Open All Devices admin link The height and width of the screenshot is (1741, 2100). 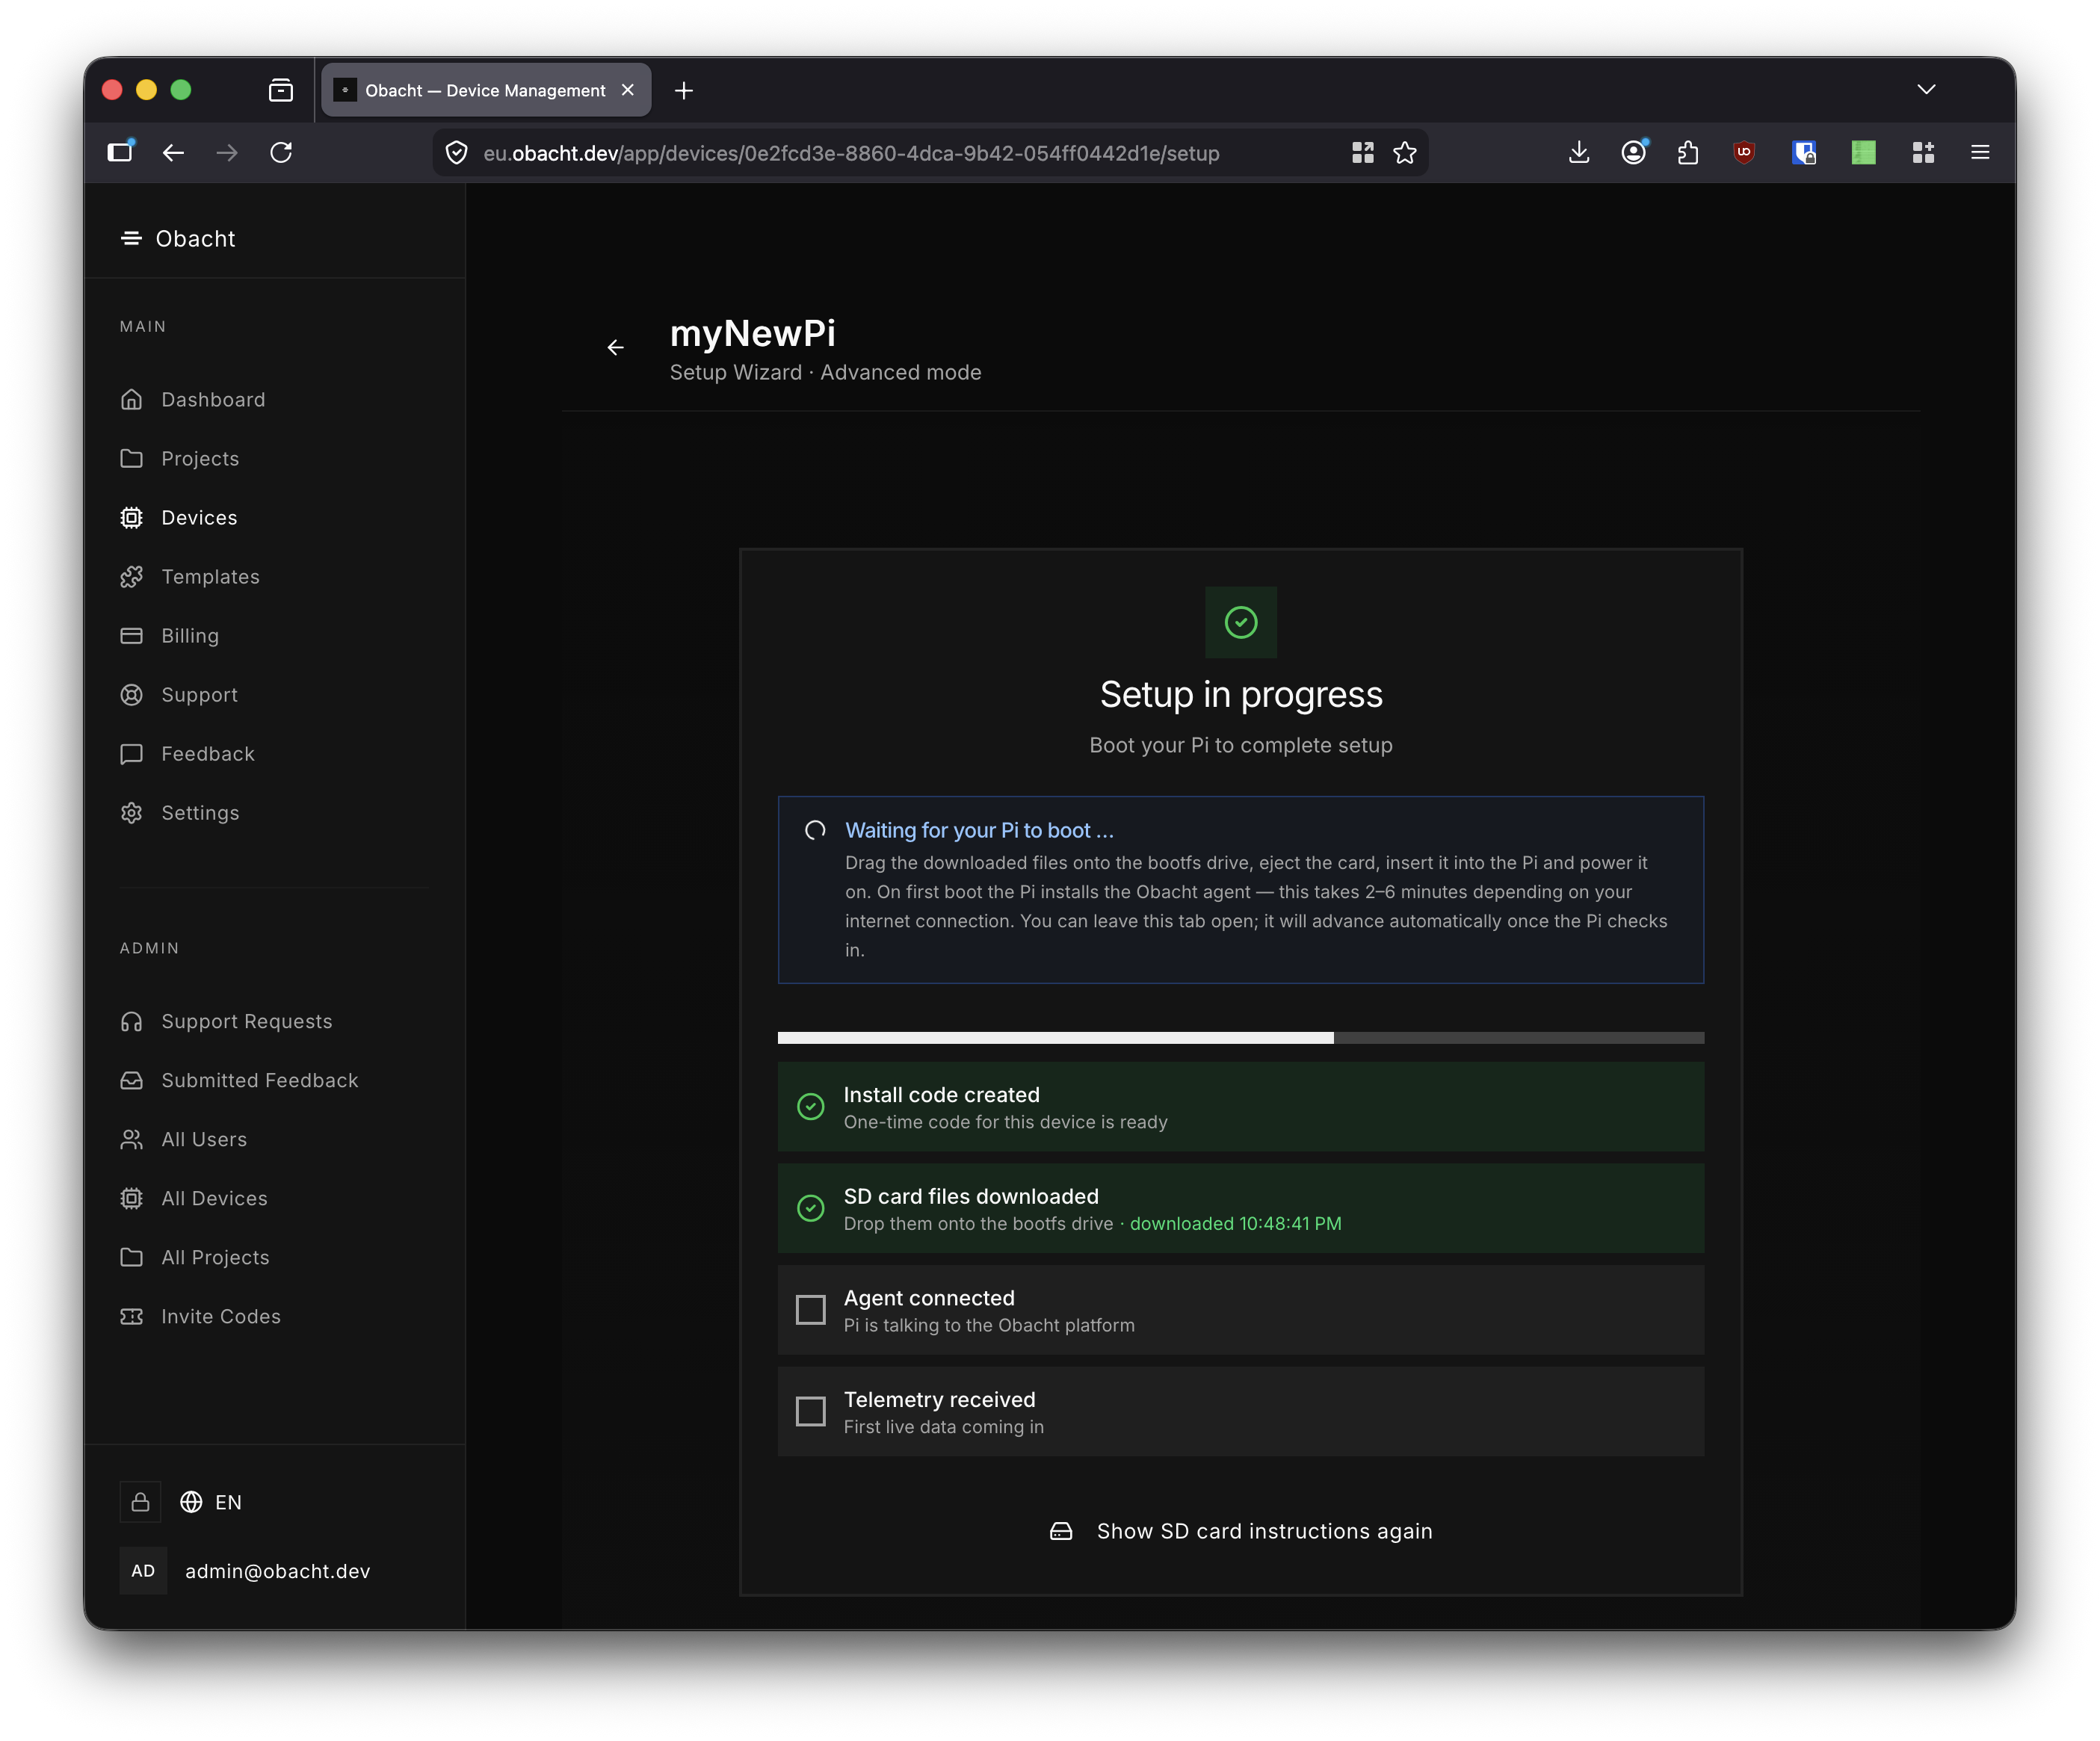(x=194, y=1199)
